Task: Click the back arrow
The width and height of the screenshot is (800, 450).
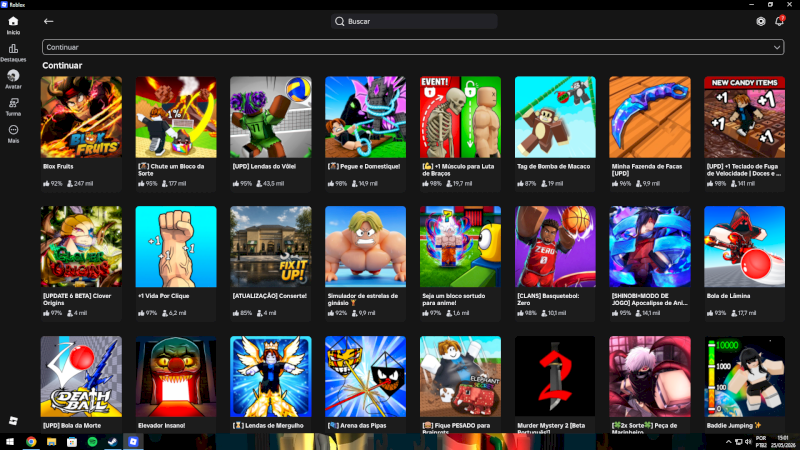Action: (x=48, y=21)
